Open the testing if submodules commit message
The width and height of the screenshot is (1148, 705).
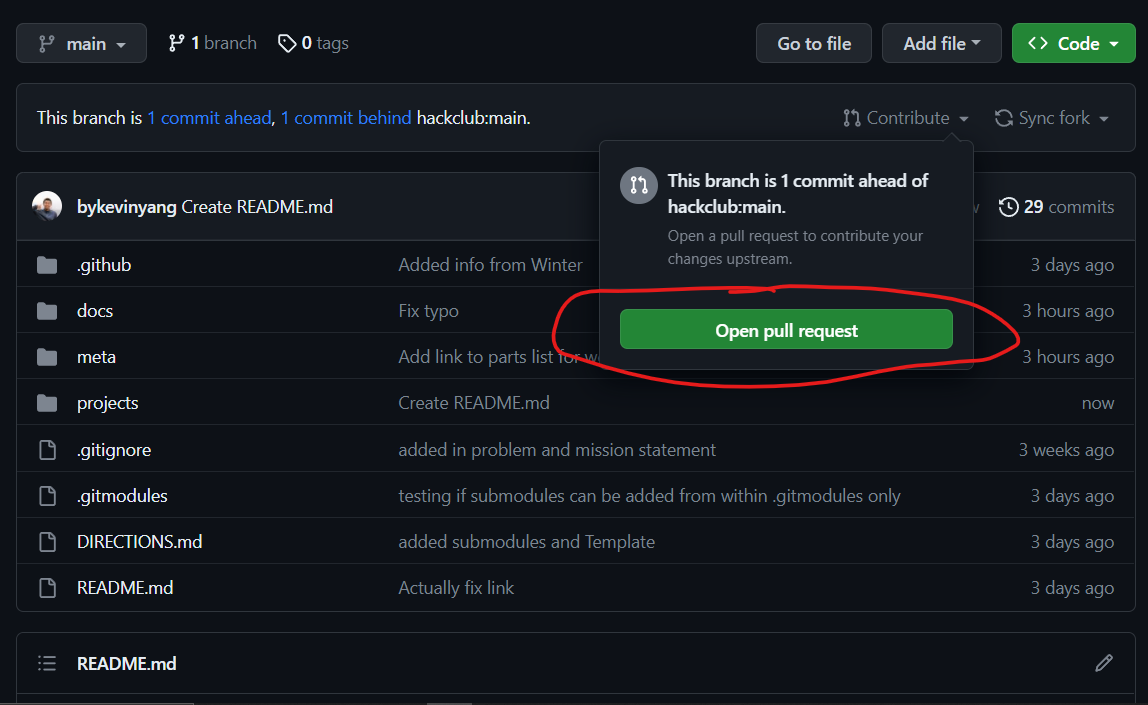coord(649,496)
